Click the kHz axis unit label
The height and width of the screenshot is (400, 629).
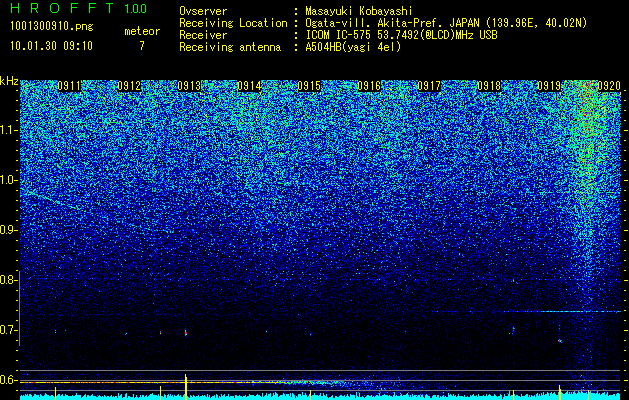(x=9, y=81)
